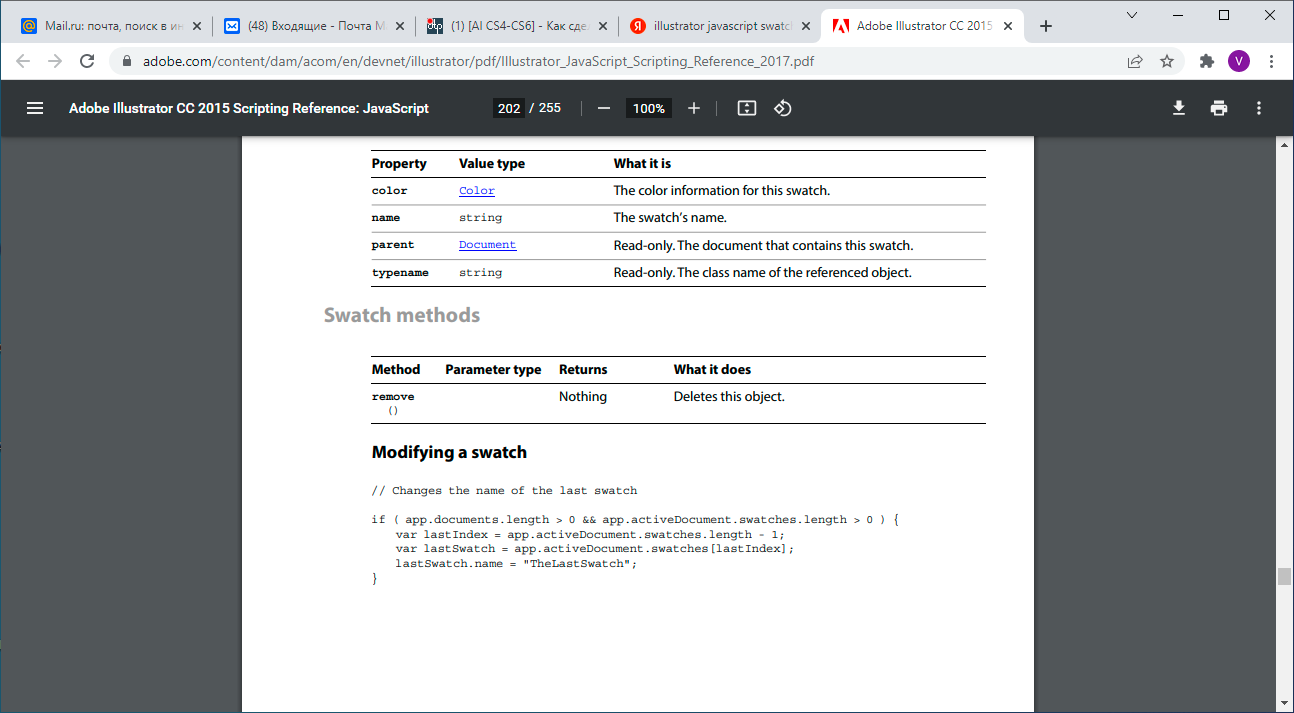Open the tab search chevron
The height and width of the screenshot is (713, 1294).
pyautogui.click(x=1132, y=15)
